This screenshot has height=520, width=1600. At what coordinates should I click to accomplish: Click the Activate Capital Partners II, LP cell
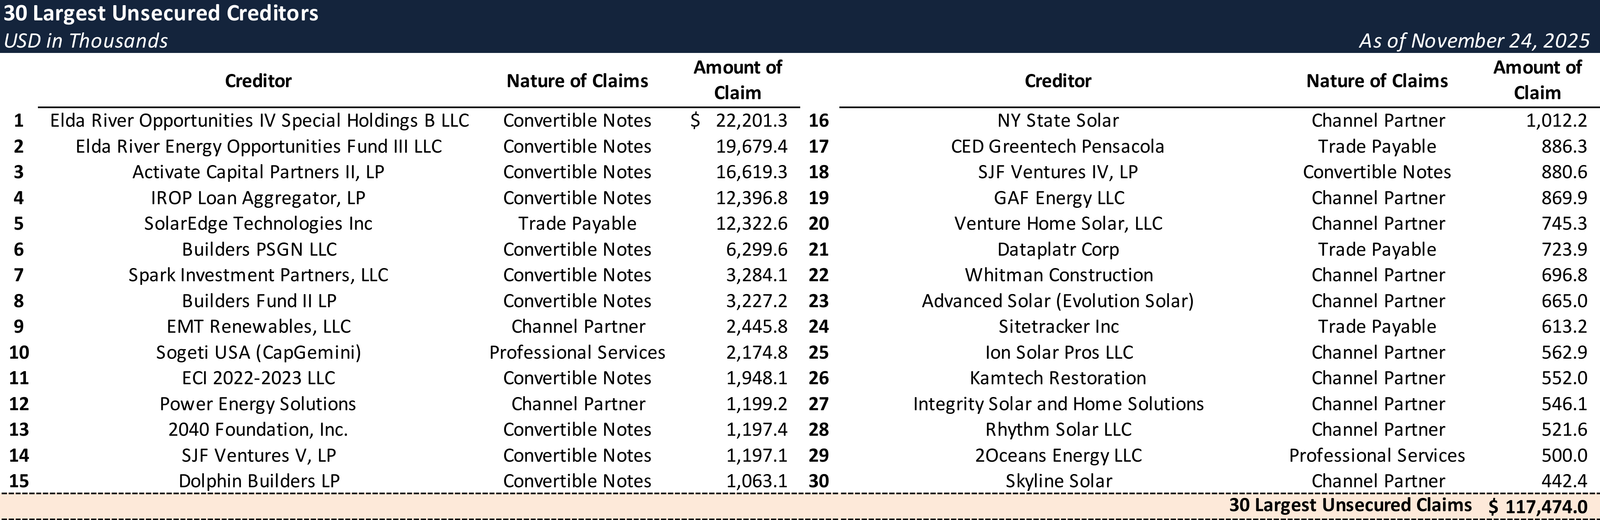258,172
